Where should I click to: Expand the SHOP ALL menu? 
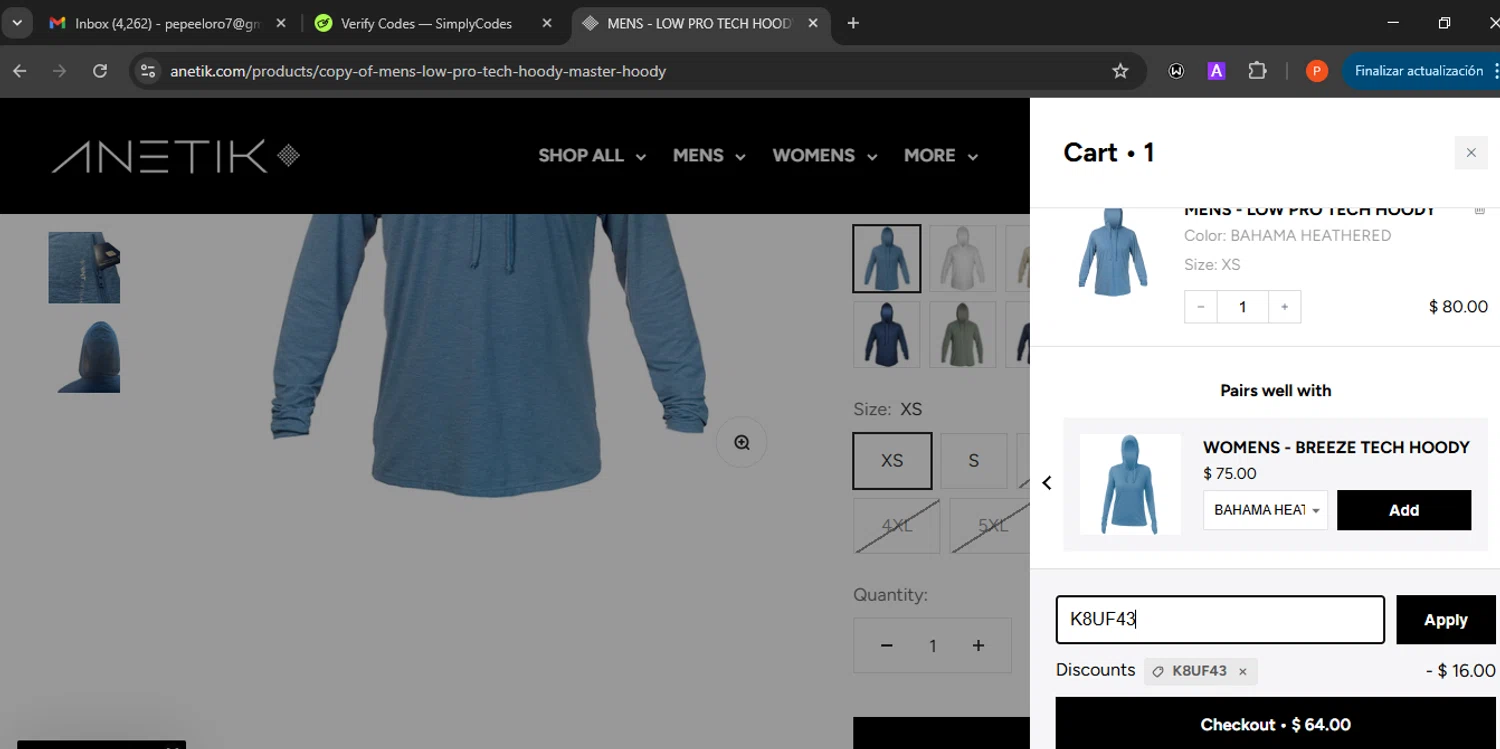click(x=592, y=156)
